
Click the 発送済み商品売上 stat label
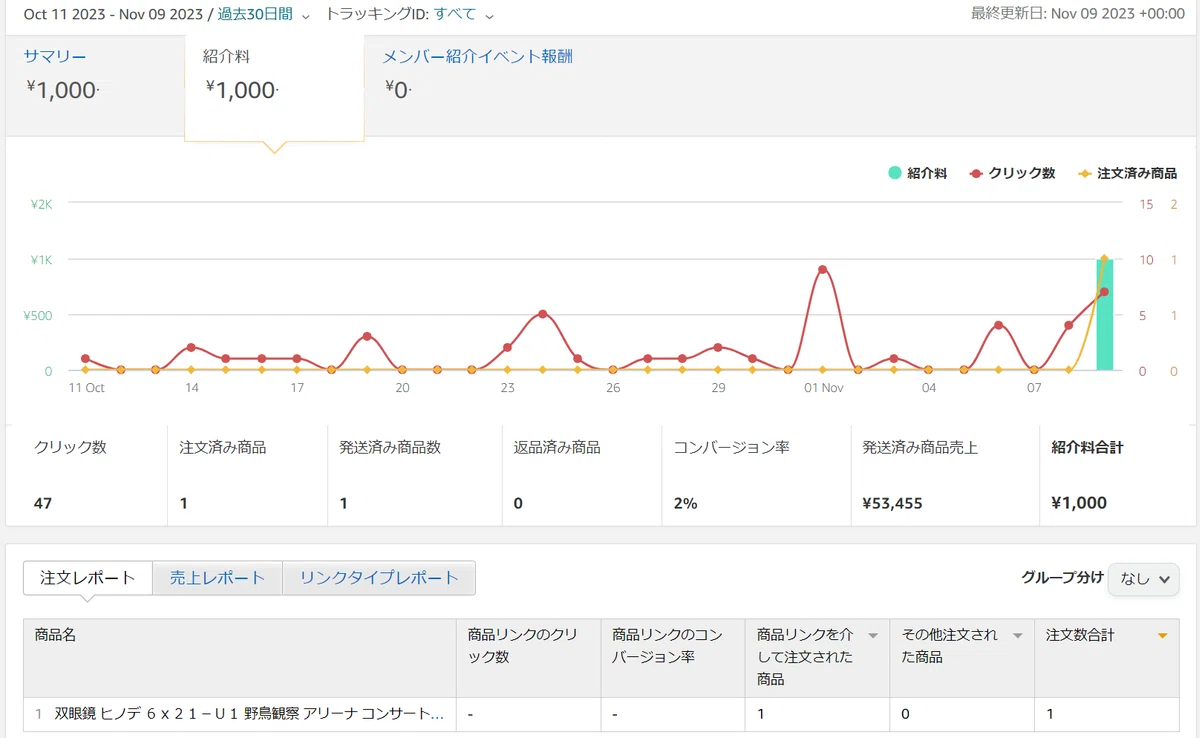(920, 448)
